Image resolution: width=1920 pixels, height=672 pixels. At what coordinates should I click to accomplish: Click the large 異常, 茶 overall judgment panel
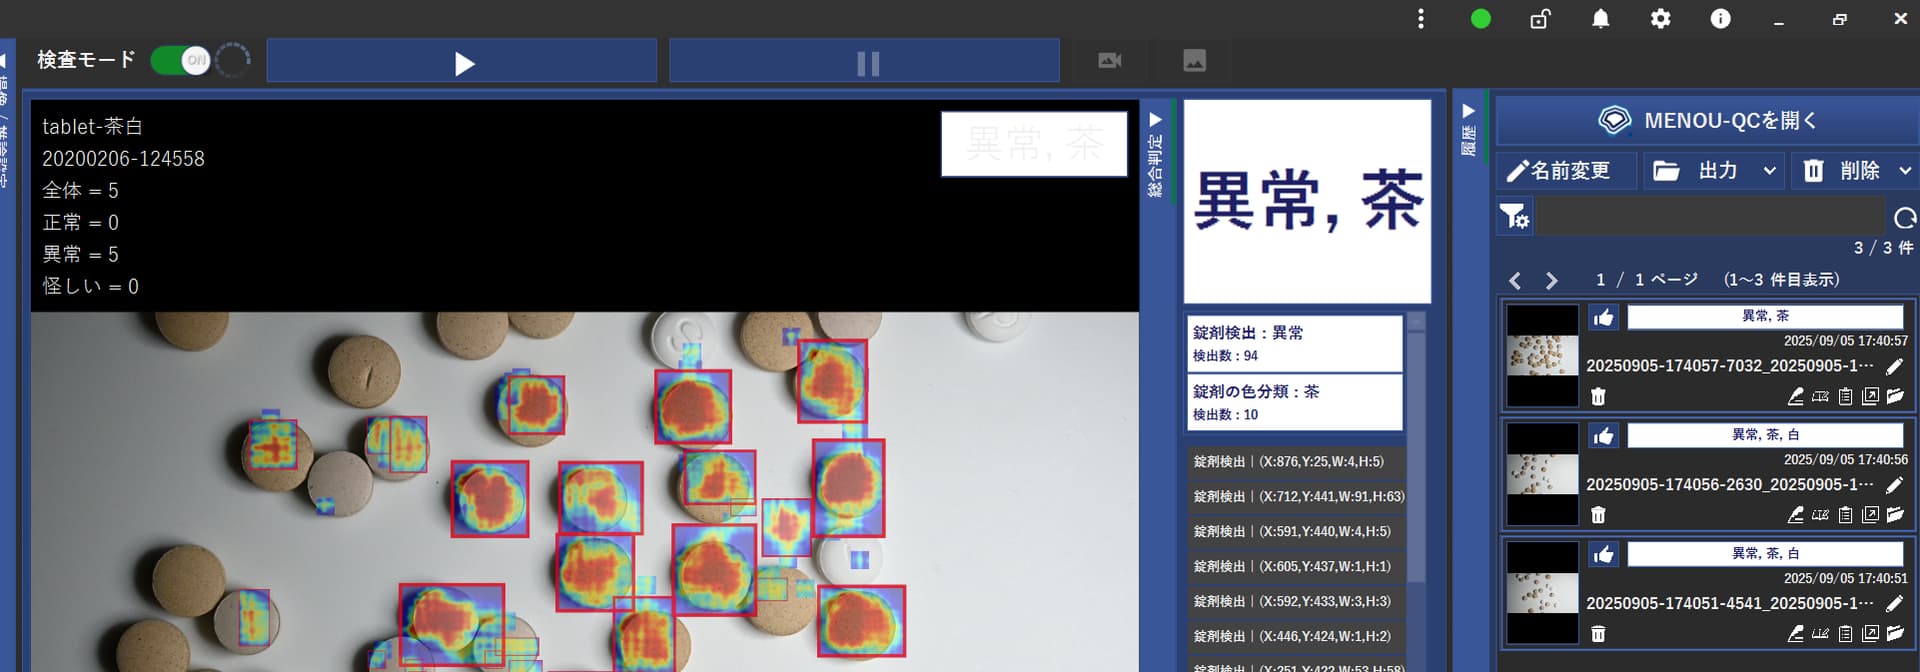(x=1307, y=201)
